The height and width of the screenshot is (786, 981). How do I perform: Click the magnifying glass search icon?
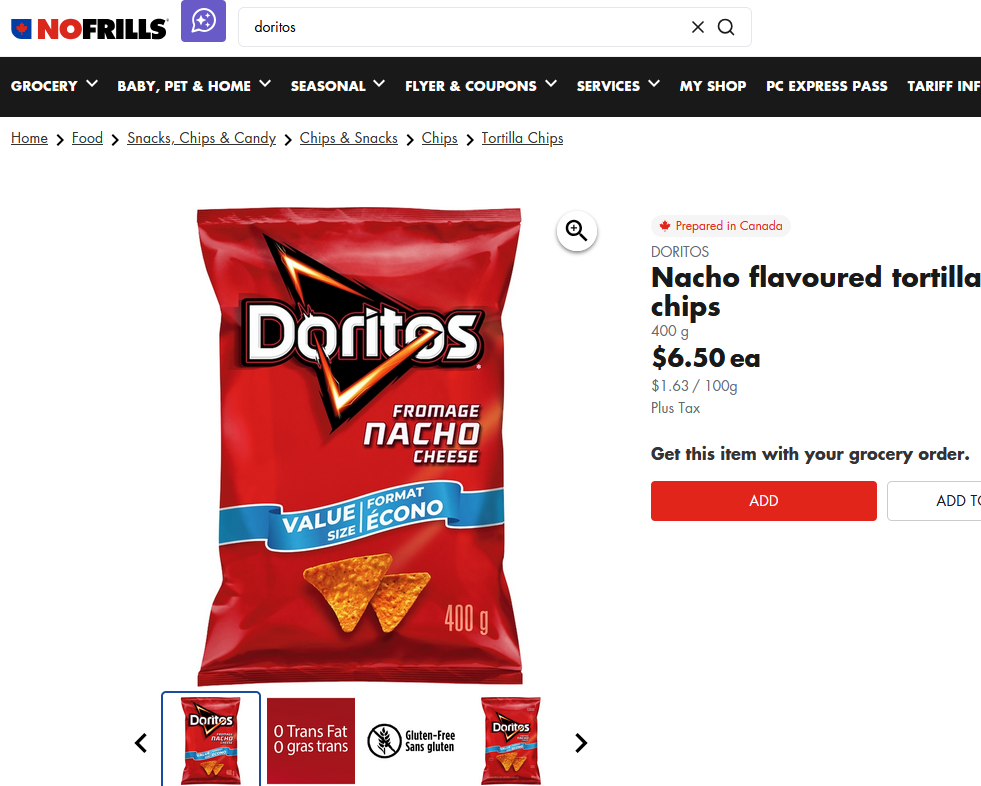tap(726, 27)
